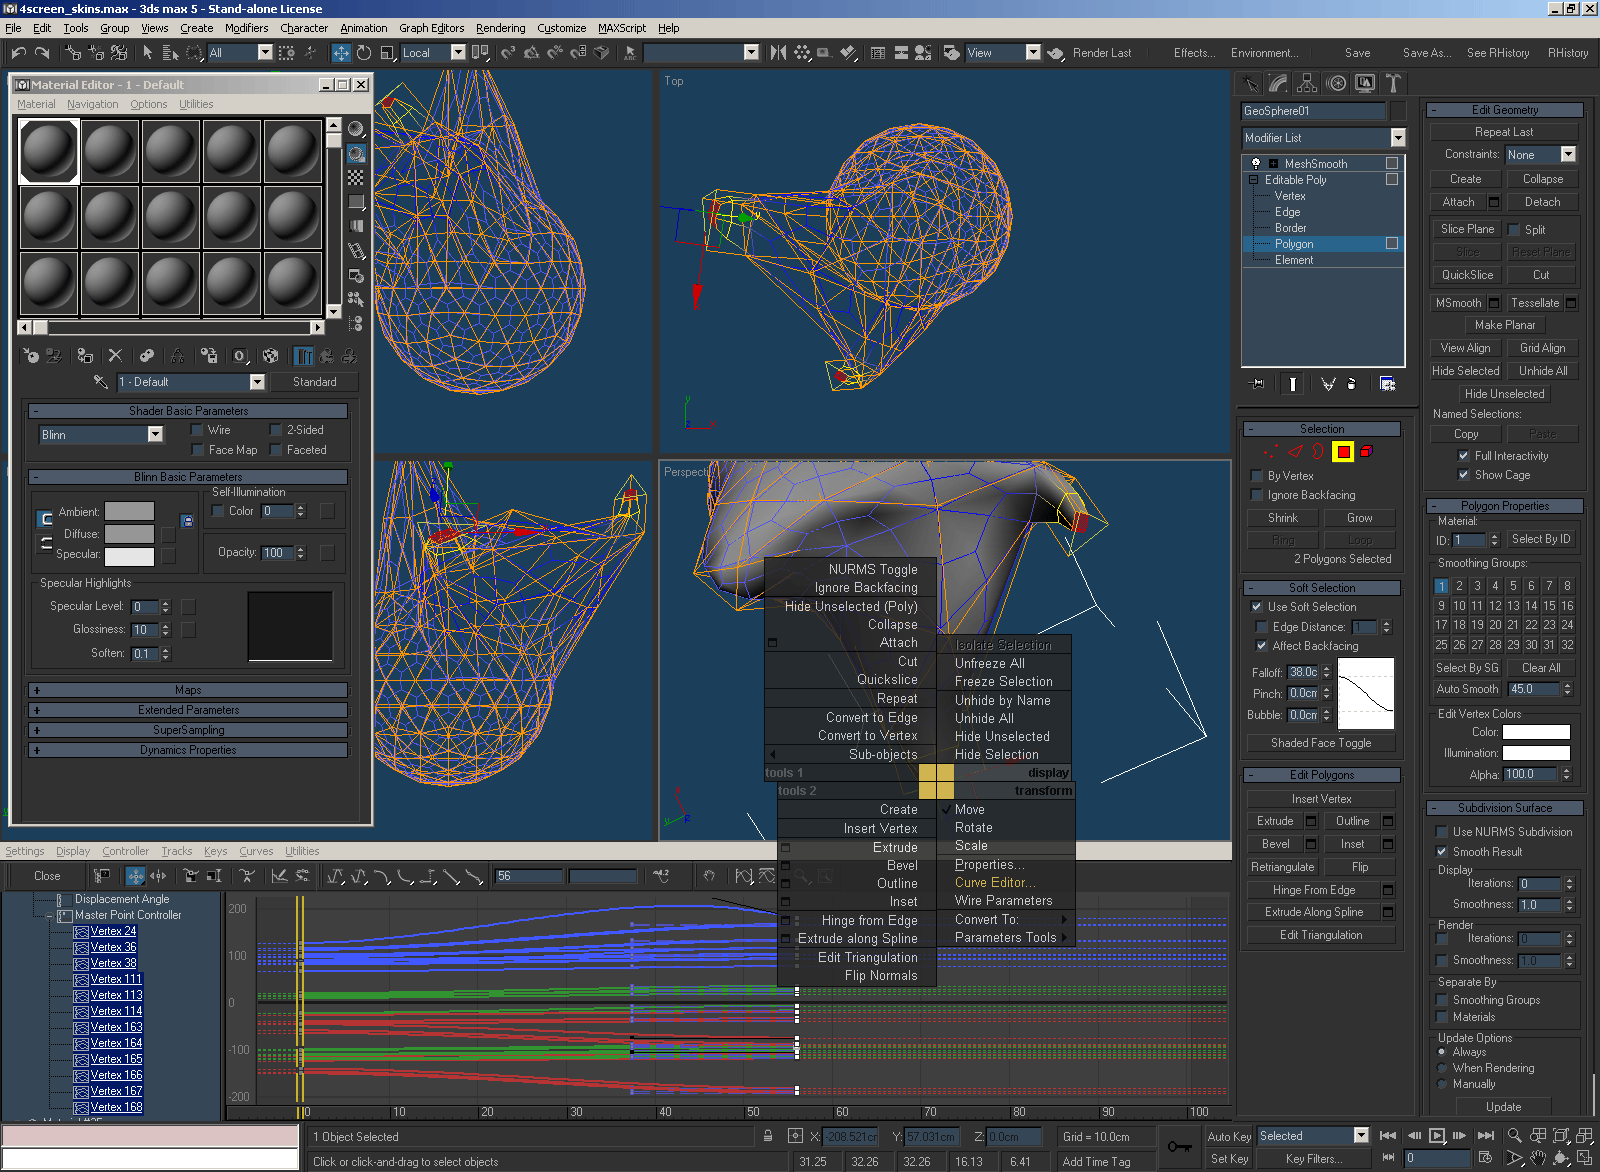Activate the Select and Rotate tool
Image resolution: width=1600 pixels, height=1172 pixels.
[364, 52]
